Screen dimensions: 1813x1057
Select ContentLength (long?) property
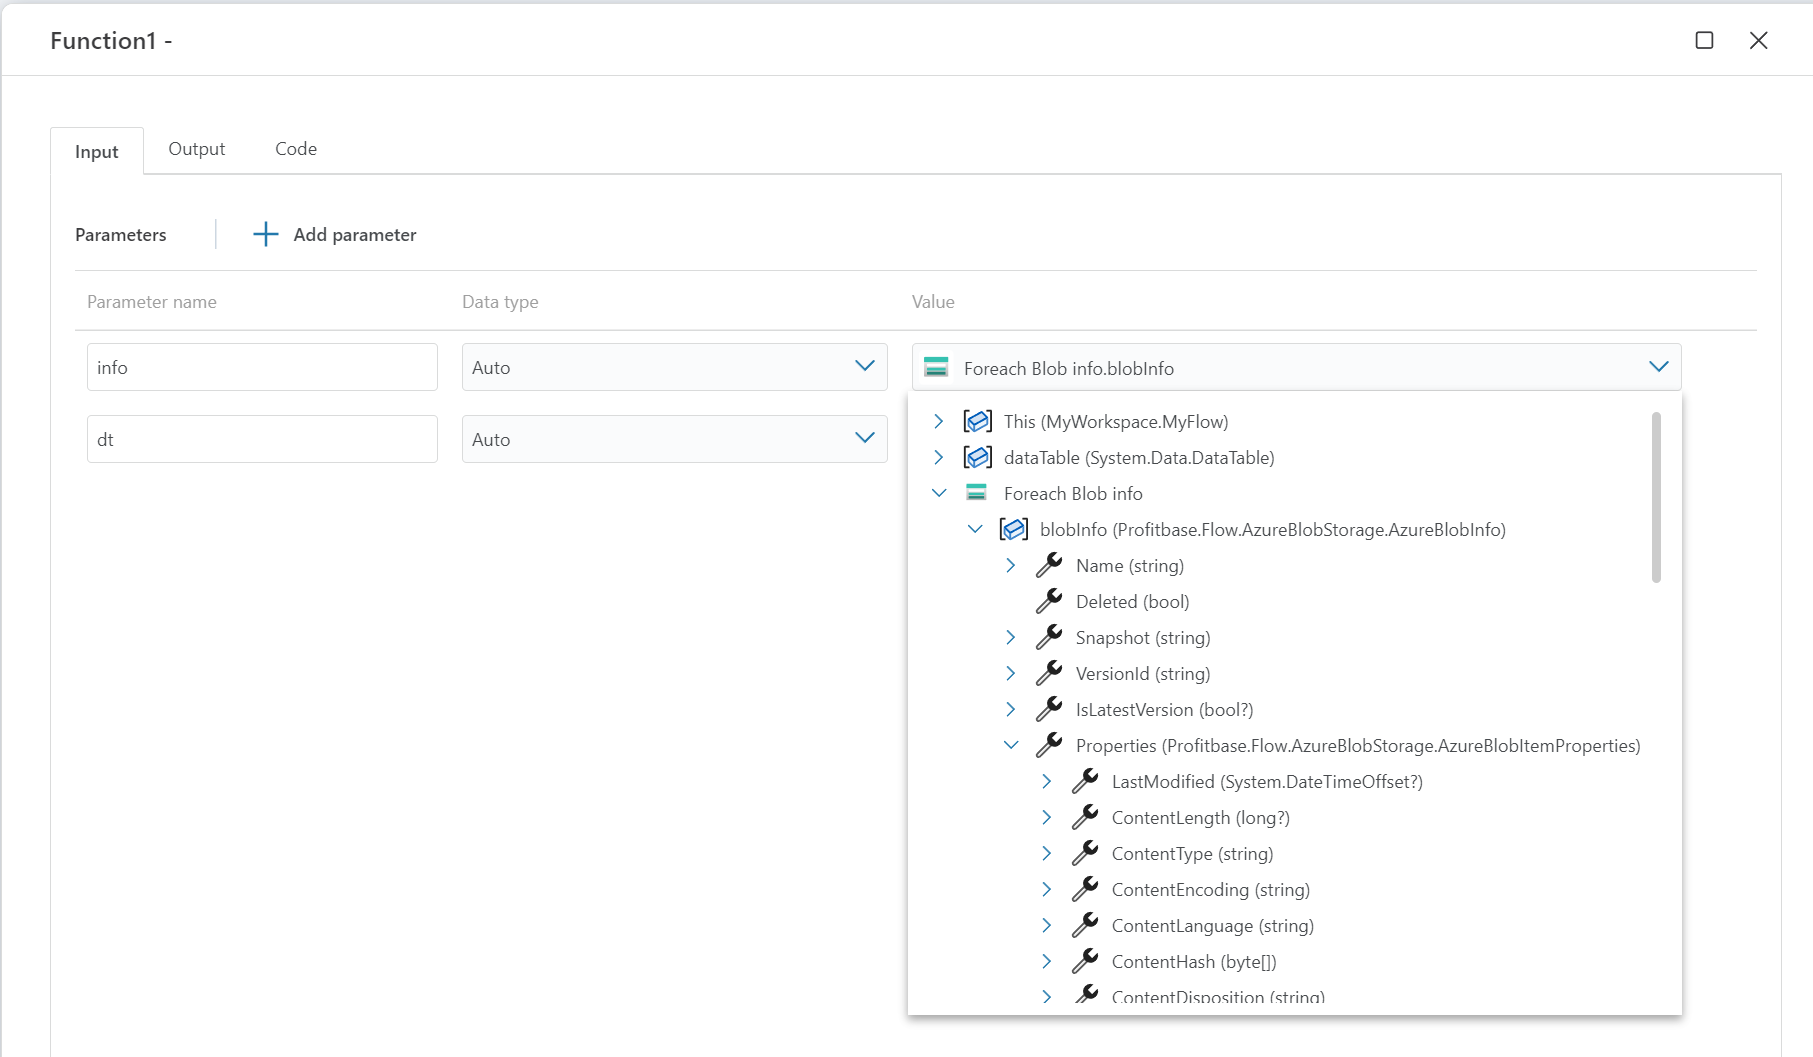point(1201,818)
